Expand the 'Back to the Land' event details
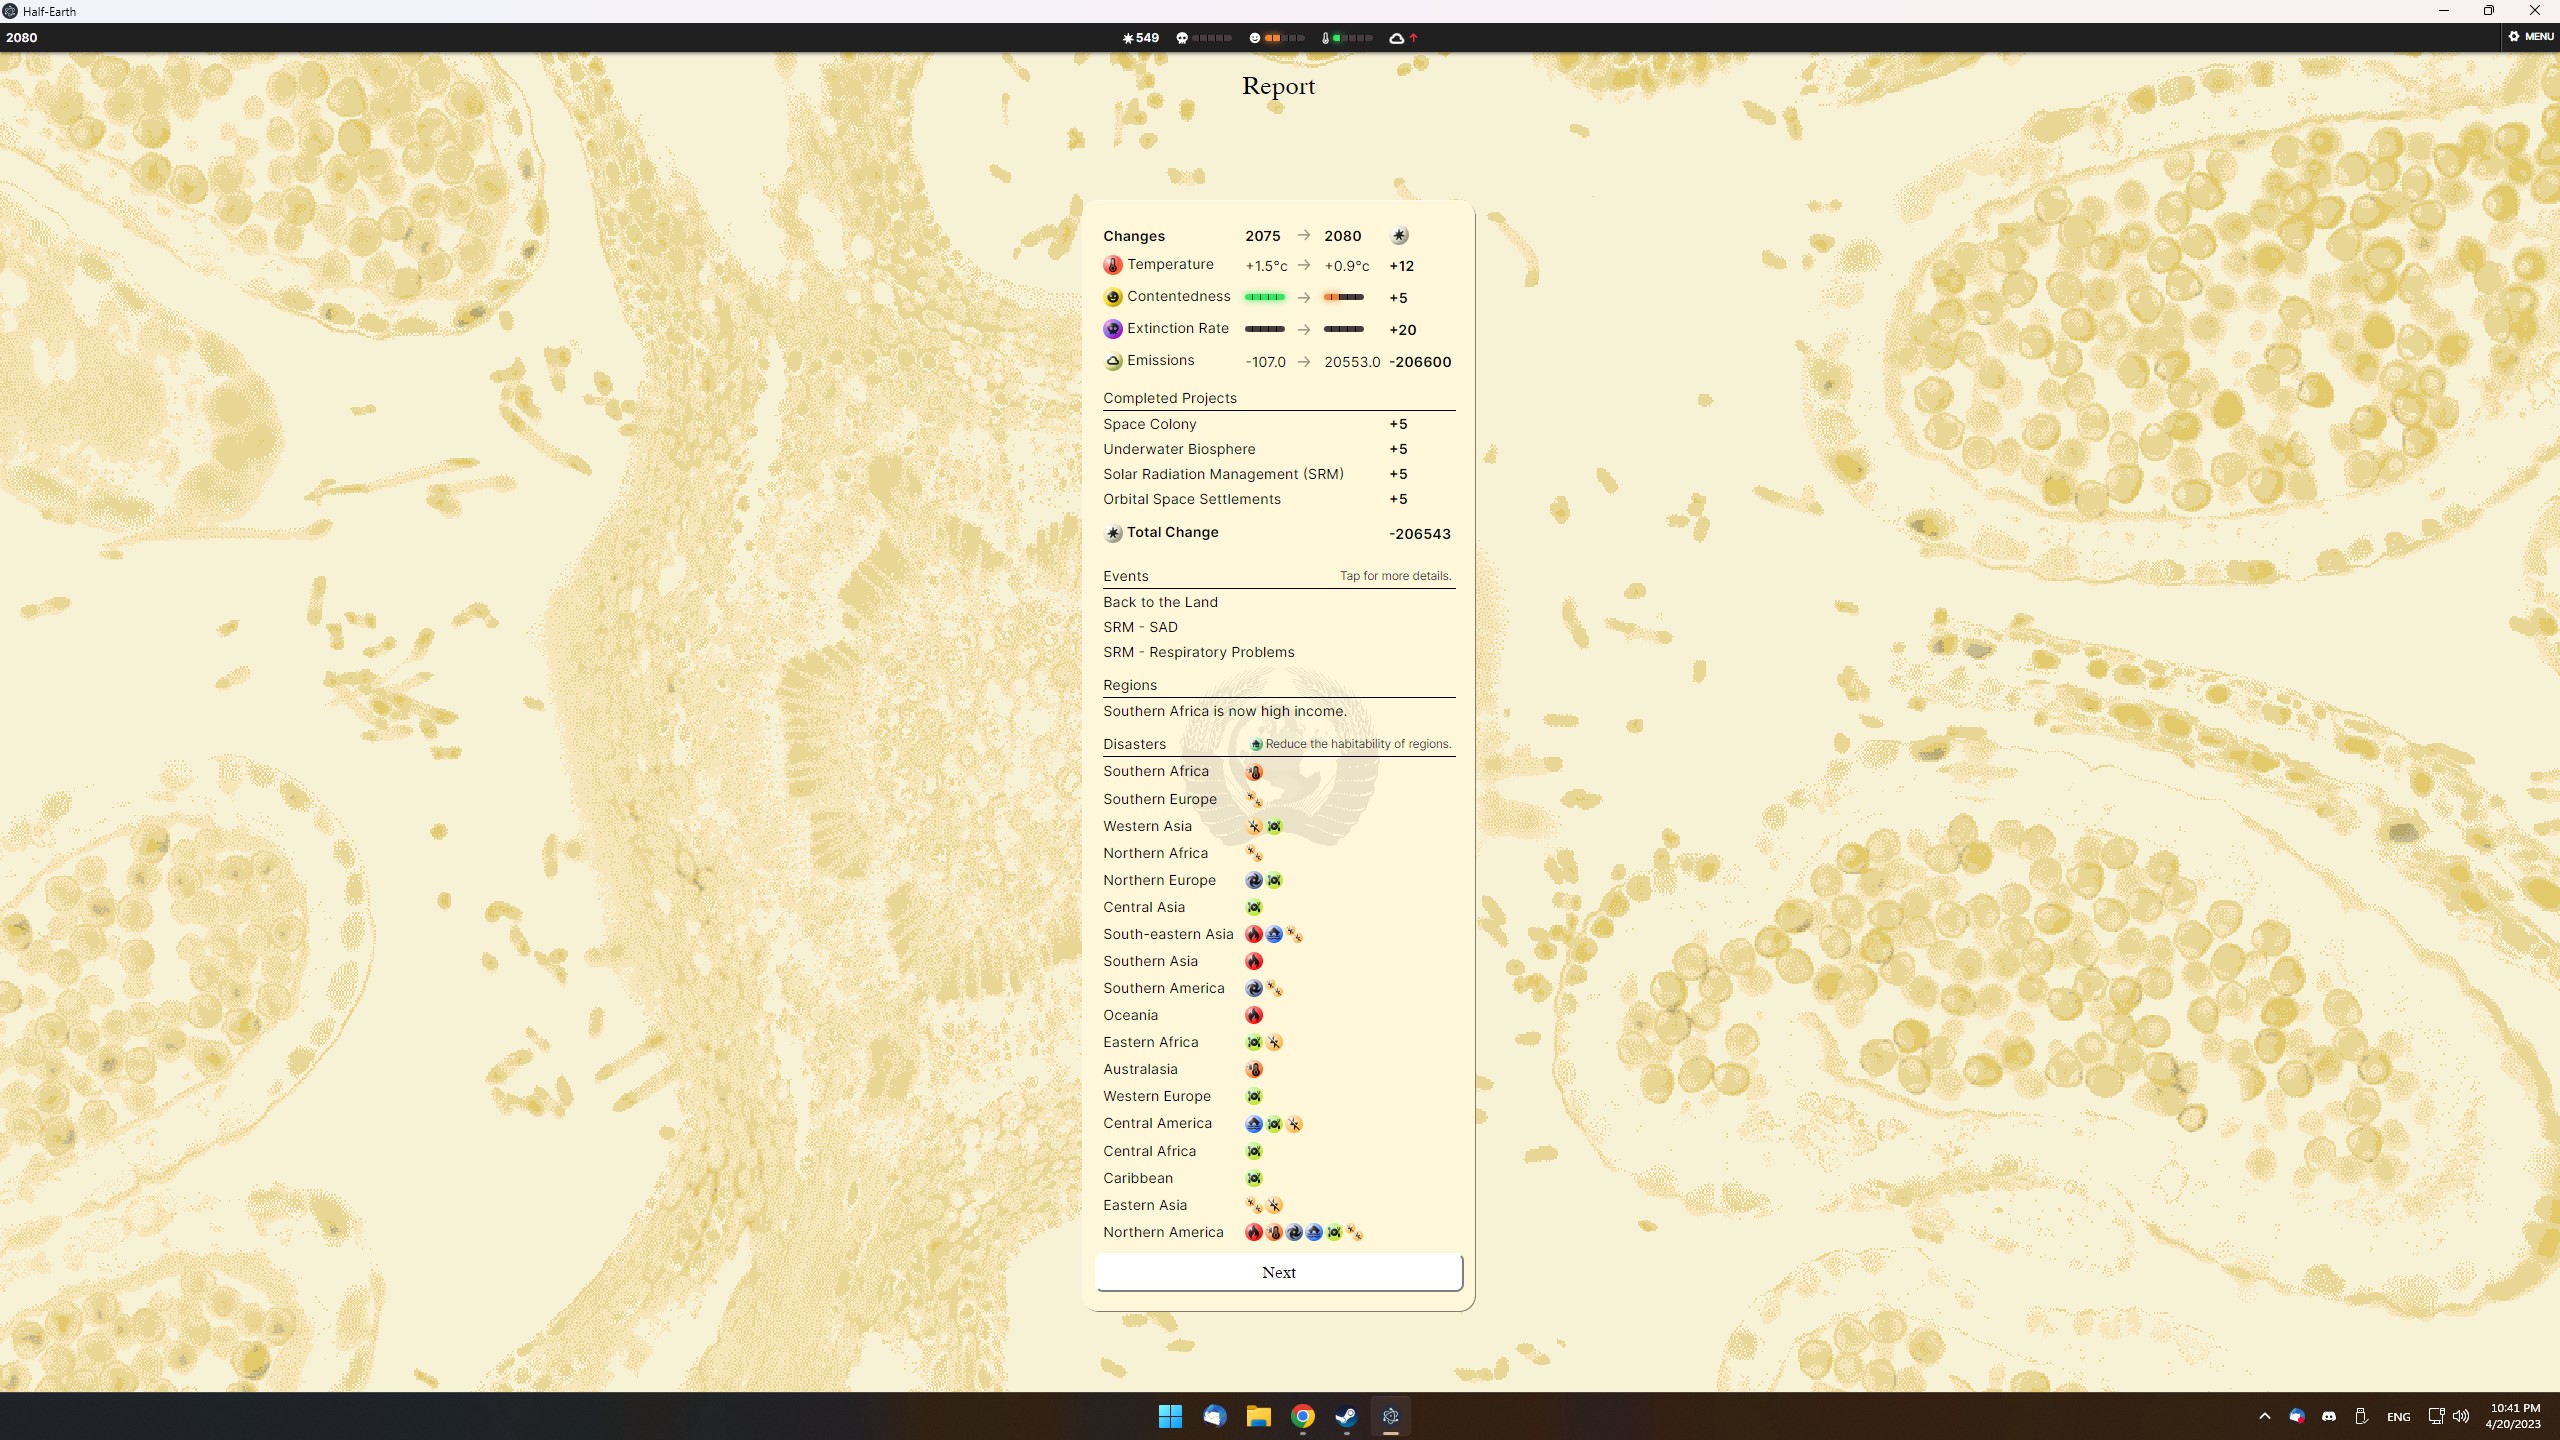Screen dimensions: 2560x1440 tap(1160, 602)
